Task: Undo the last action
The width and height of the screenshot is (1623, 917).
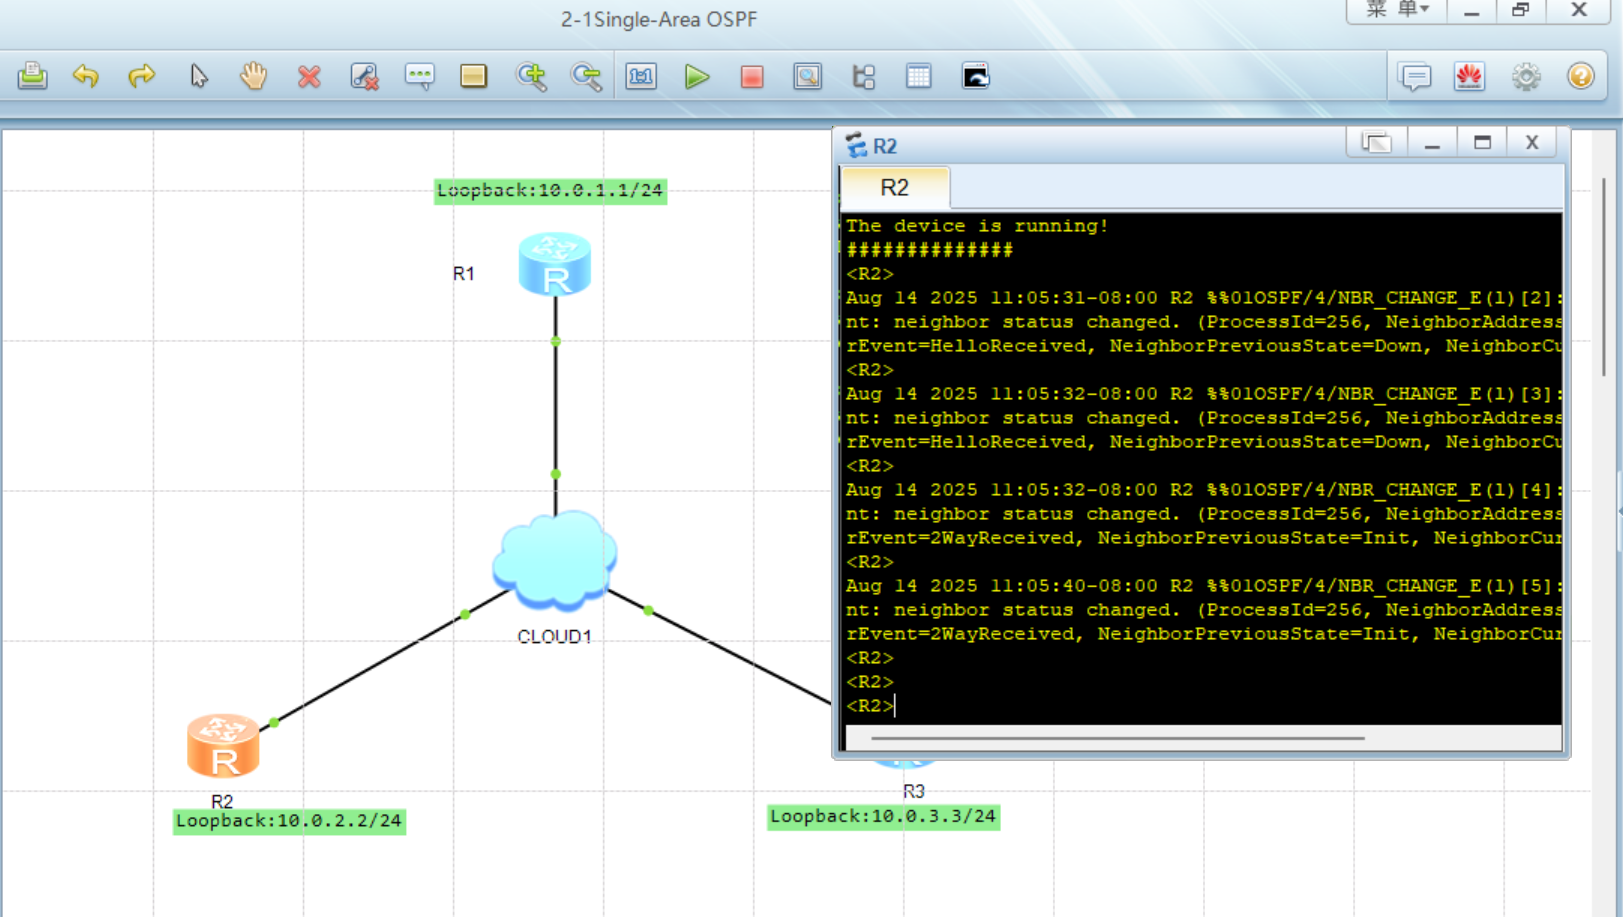Action: tap(86, 76)
